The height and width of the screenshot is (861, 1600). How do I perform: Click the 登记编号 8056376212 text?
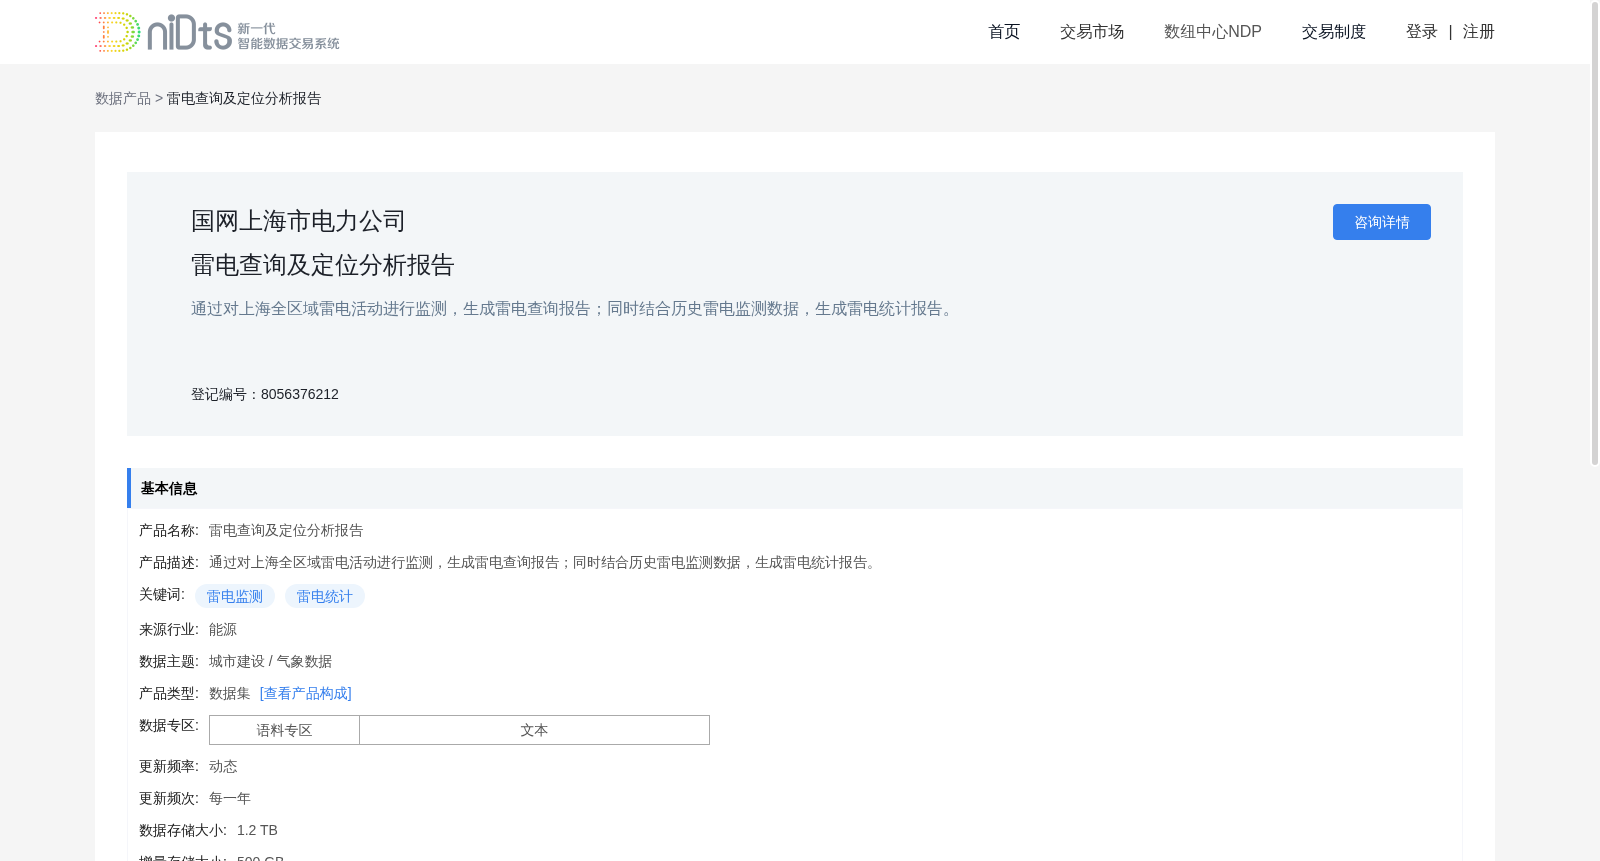click(x=265, y=394)
